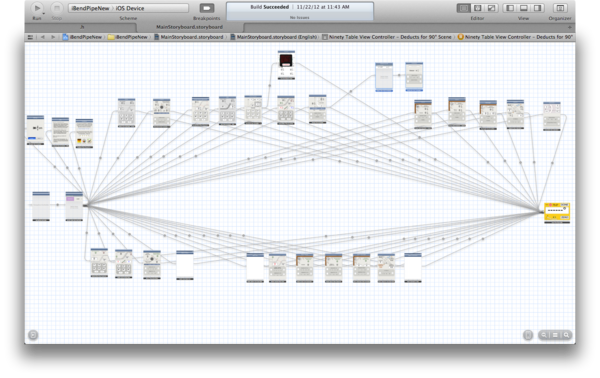Open the related items jump bar menu
The width and height of the screenshot is (600, 378).
tap(30, 37)
